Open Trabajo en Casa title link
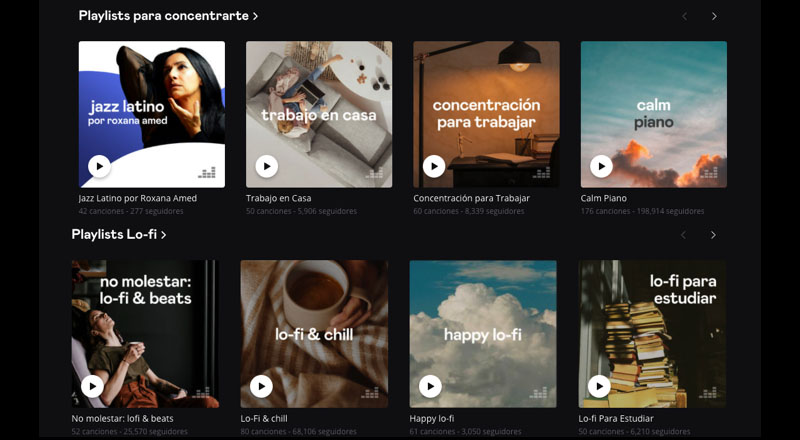Image resolution: width=800 pixels, height=440 pixels. (x=278, y=198)
